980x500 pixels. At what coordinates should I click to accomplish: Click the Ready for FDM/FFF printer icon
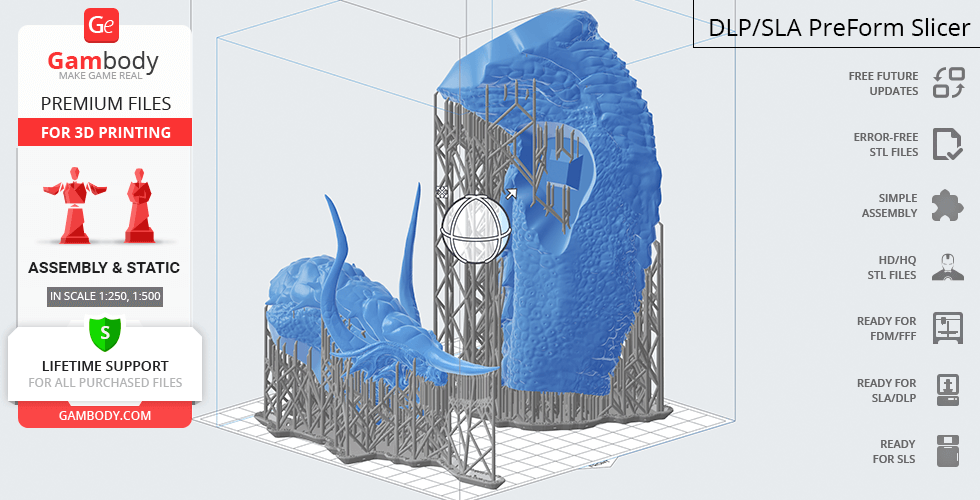click(x=948, y=328)
